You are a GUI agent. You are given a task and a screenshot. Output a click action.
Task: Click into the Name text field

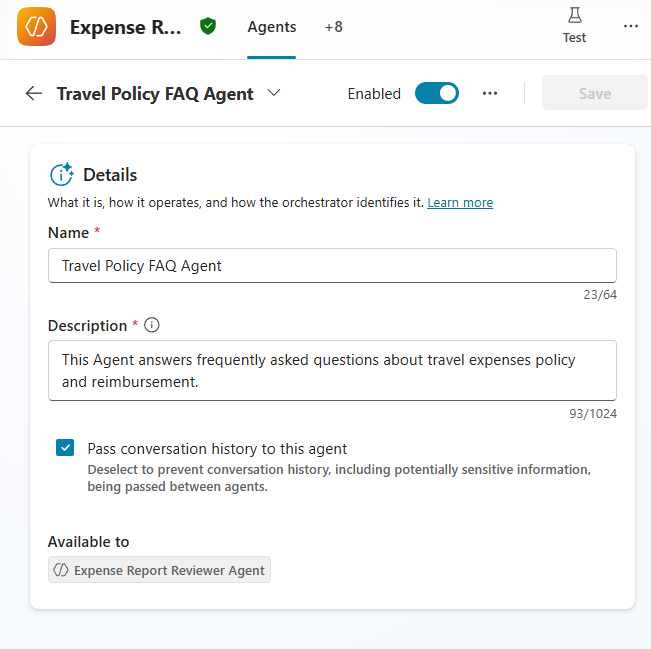tap(332, 266)
